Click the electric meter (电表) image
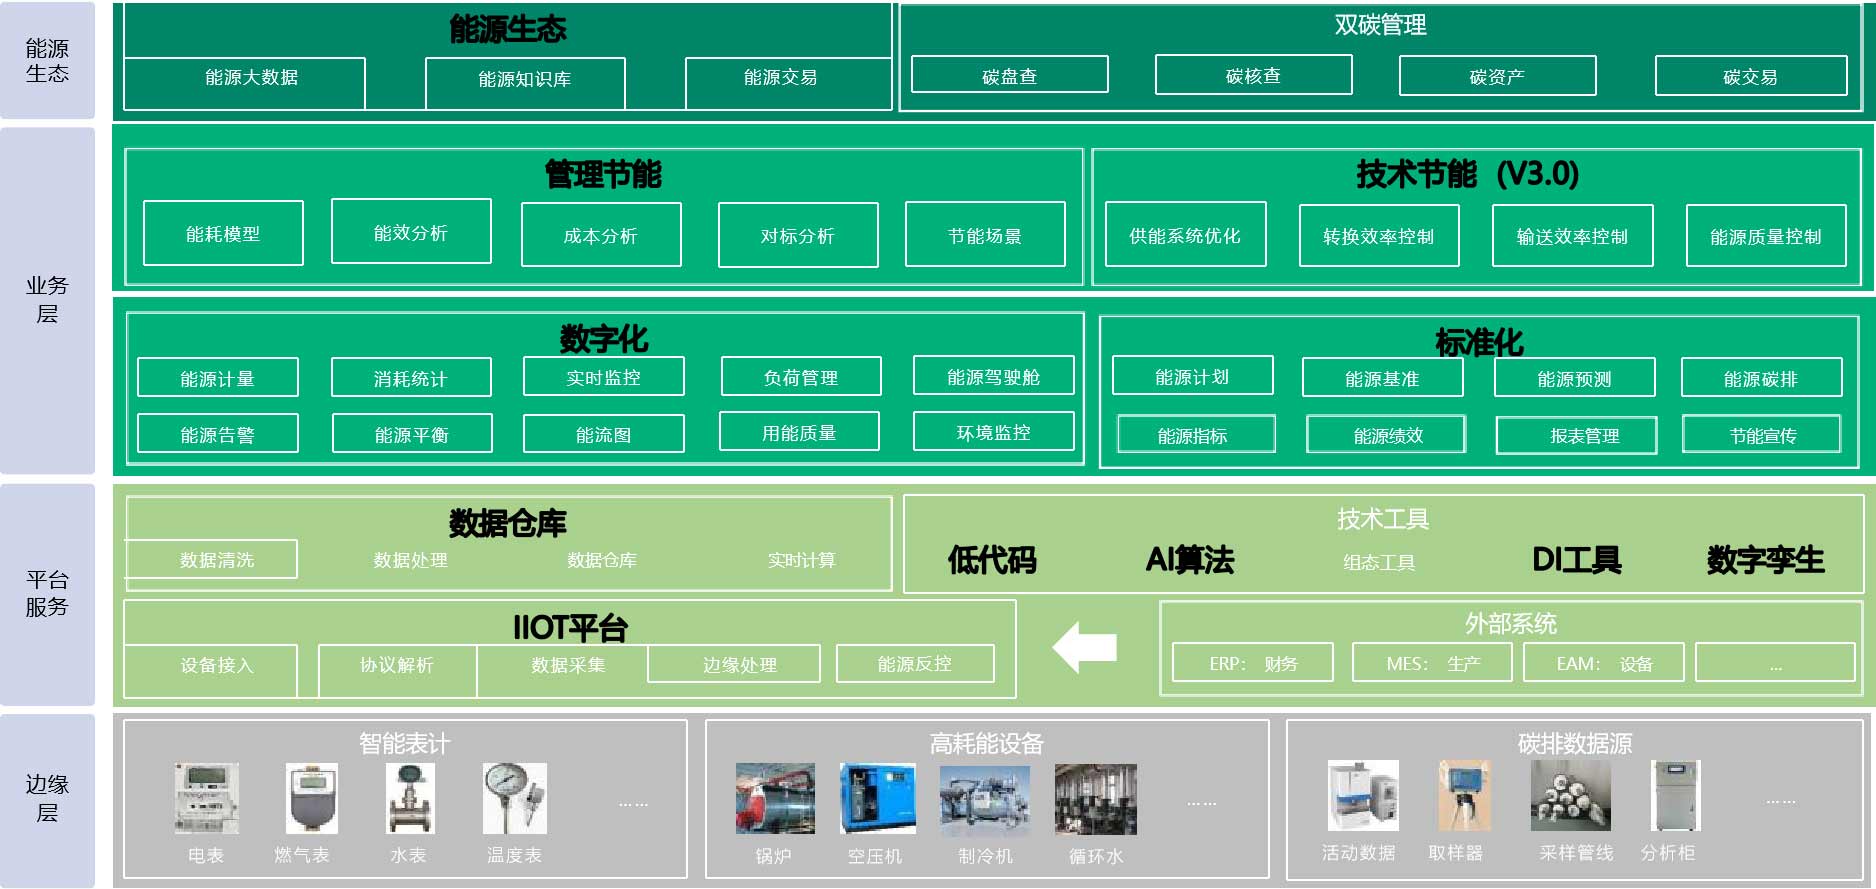This screenshot has width=1876, height=889. (x=207, y=798)
